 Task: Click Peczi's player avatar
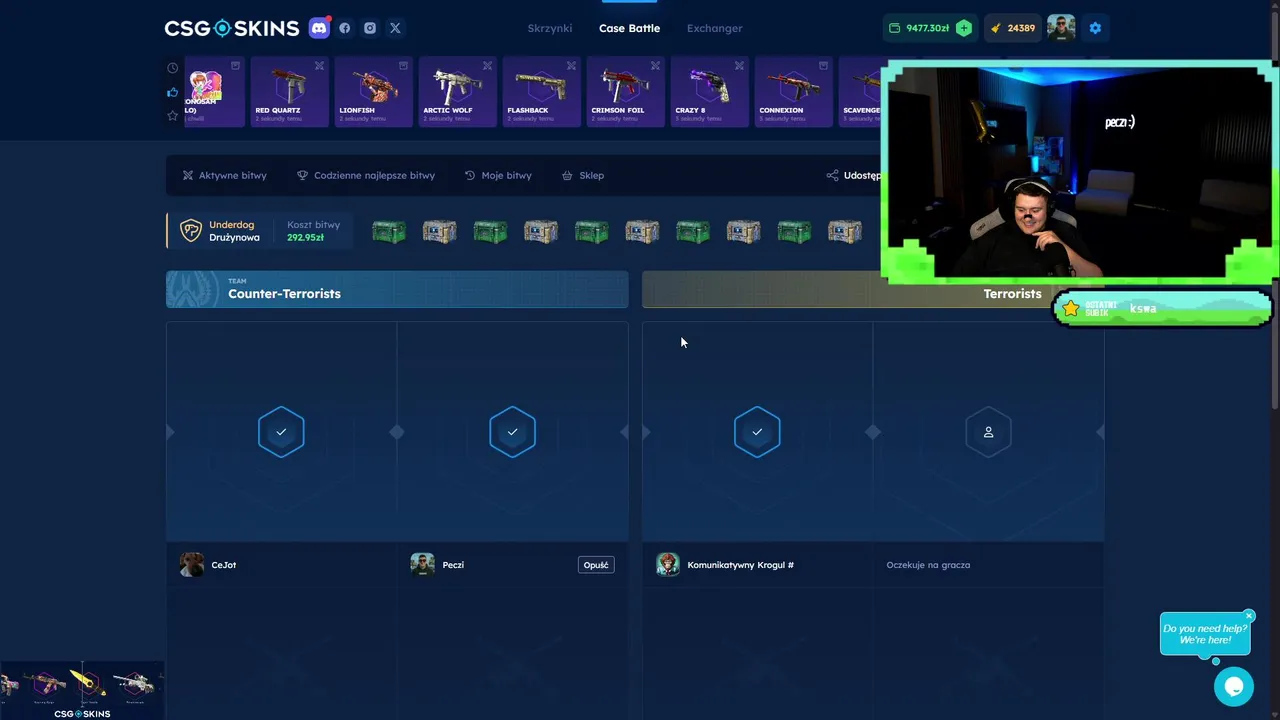tap(423, 564)
